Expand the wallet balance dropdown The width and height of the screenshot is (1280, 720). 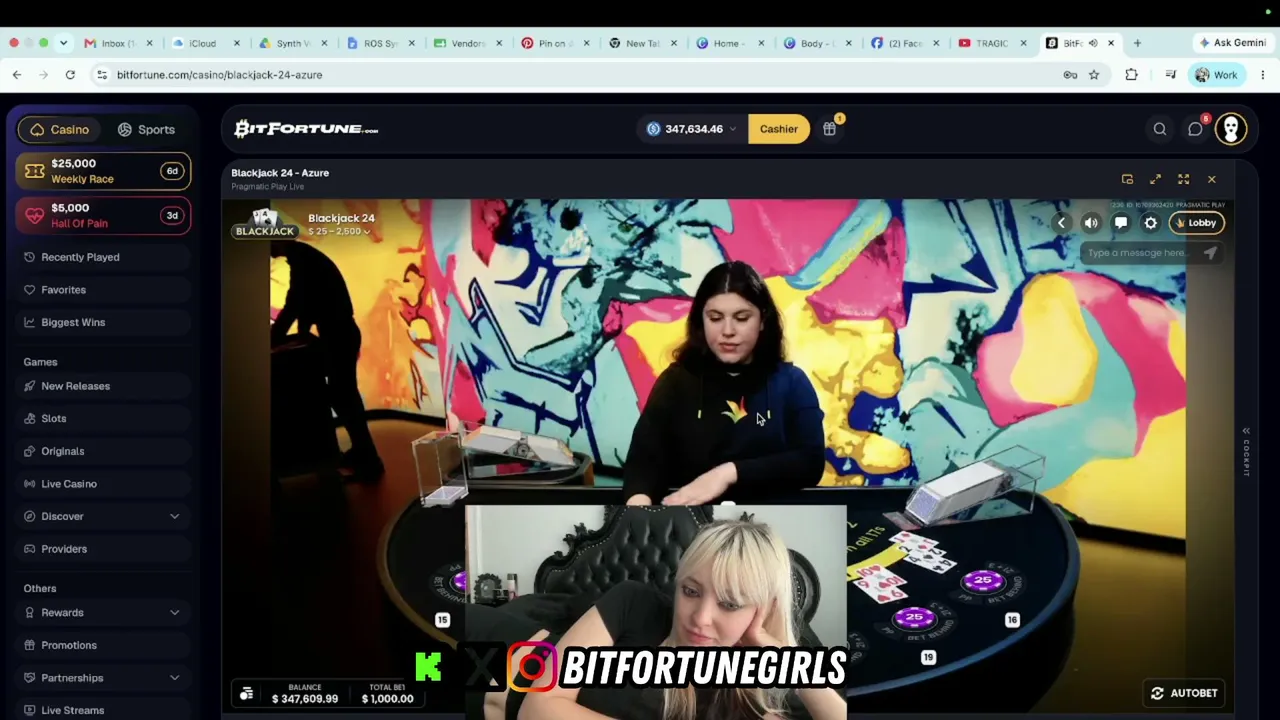(x=732, y=129)
